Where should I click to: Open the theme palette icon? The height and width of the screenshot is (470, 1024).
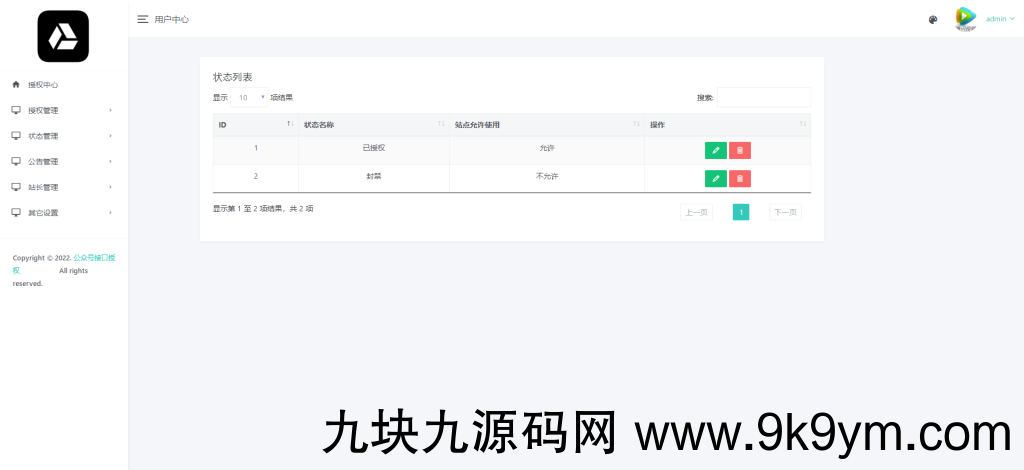coord(933,20)
